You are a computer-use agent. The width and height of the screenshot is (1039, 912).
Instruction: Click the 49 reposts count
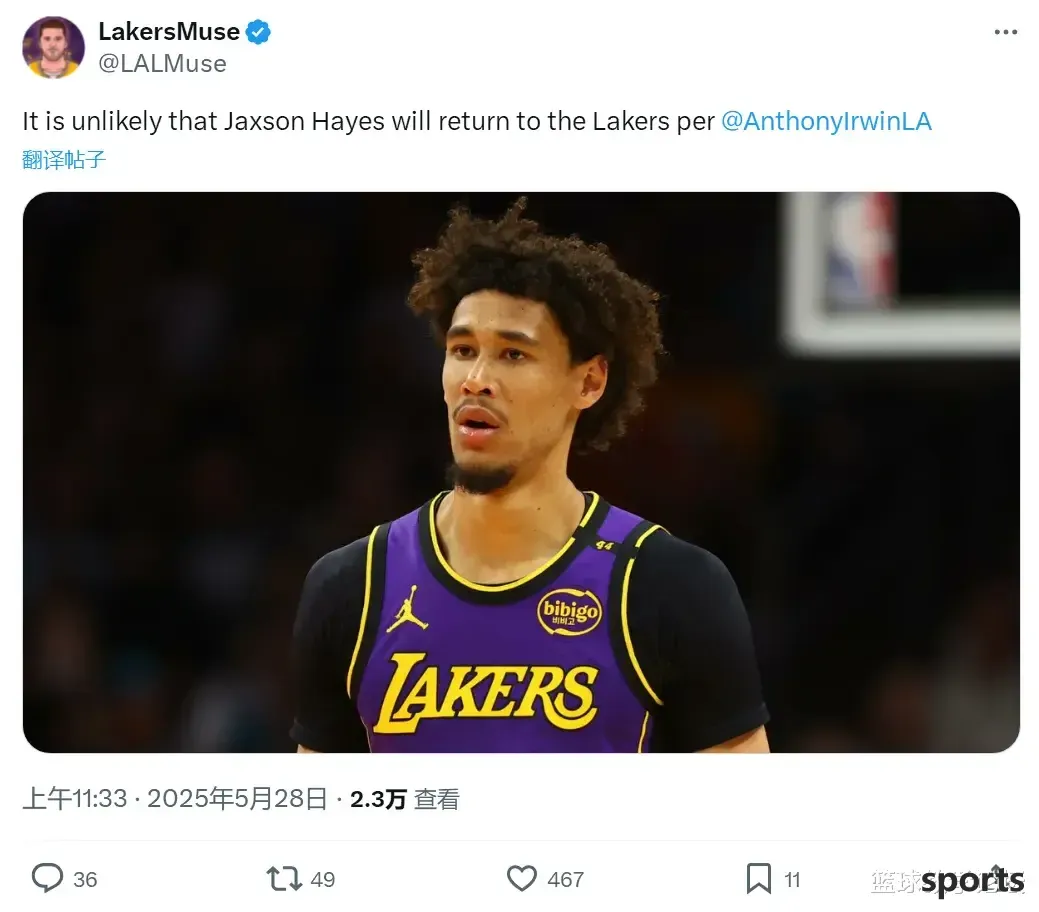tap(323, 880)
